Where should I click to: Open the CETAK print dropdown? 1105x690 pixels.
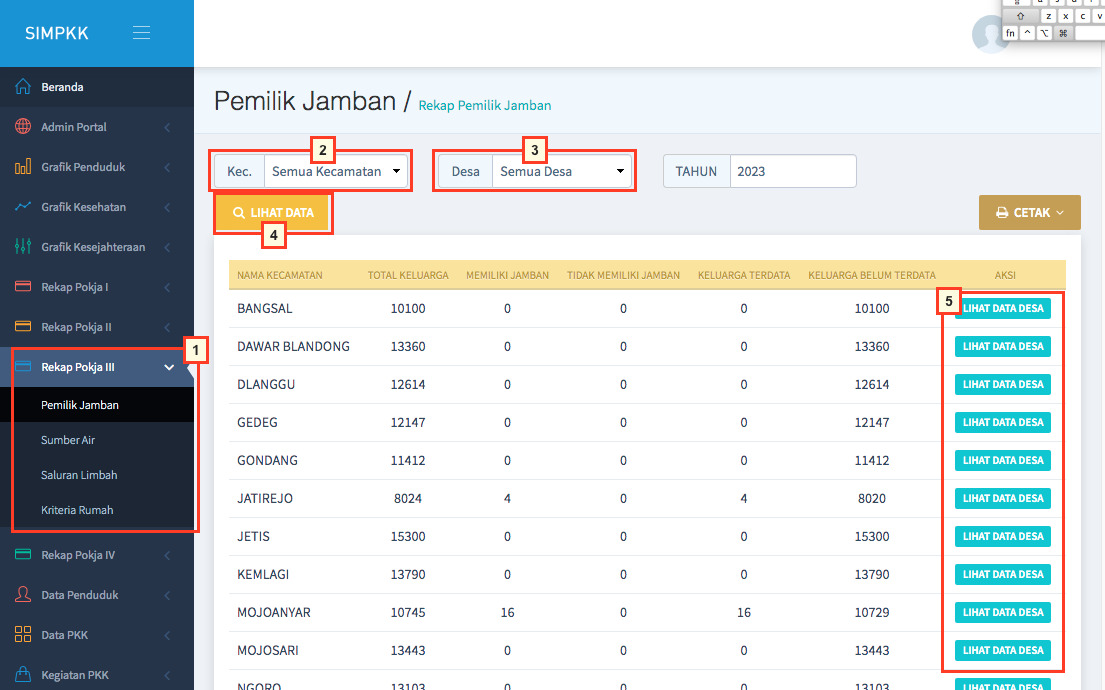tap(1029, 213)
